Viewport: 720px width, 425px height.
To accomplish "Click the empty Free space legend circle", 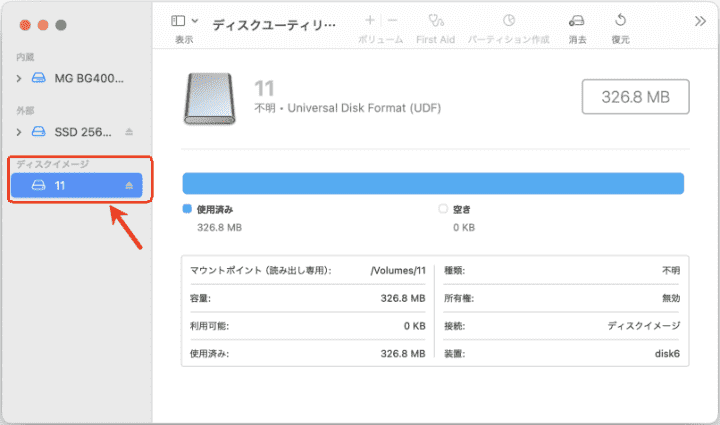I will [x=444, y=210].
